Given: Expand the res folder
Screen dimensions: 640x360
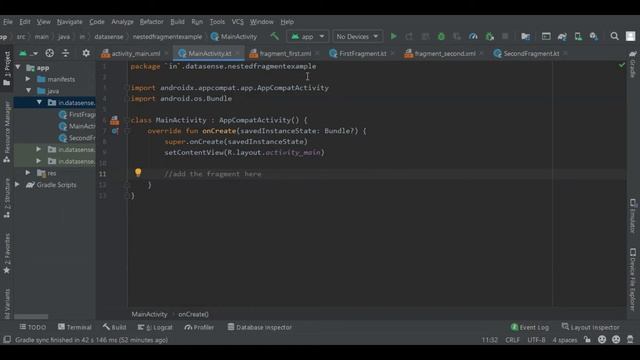Looking at the screenshot, I should click(28, 173).
